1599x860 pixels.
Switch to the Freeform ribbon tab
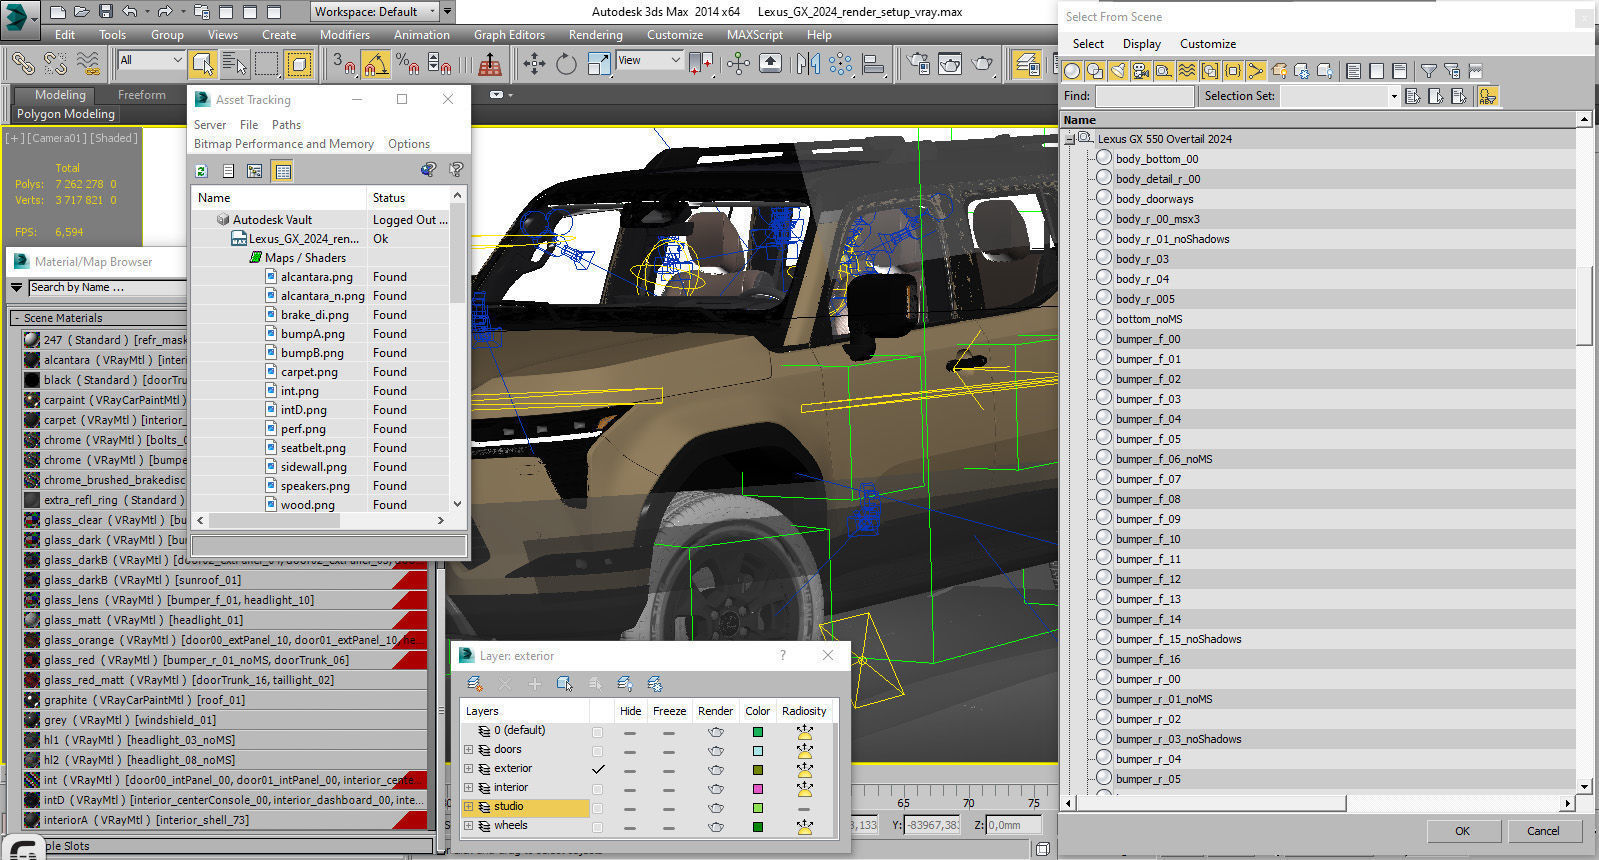click(x=142, y=95)
